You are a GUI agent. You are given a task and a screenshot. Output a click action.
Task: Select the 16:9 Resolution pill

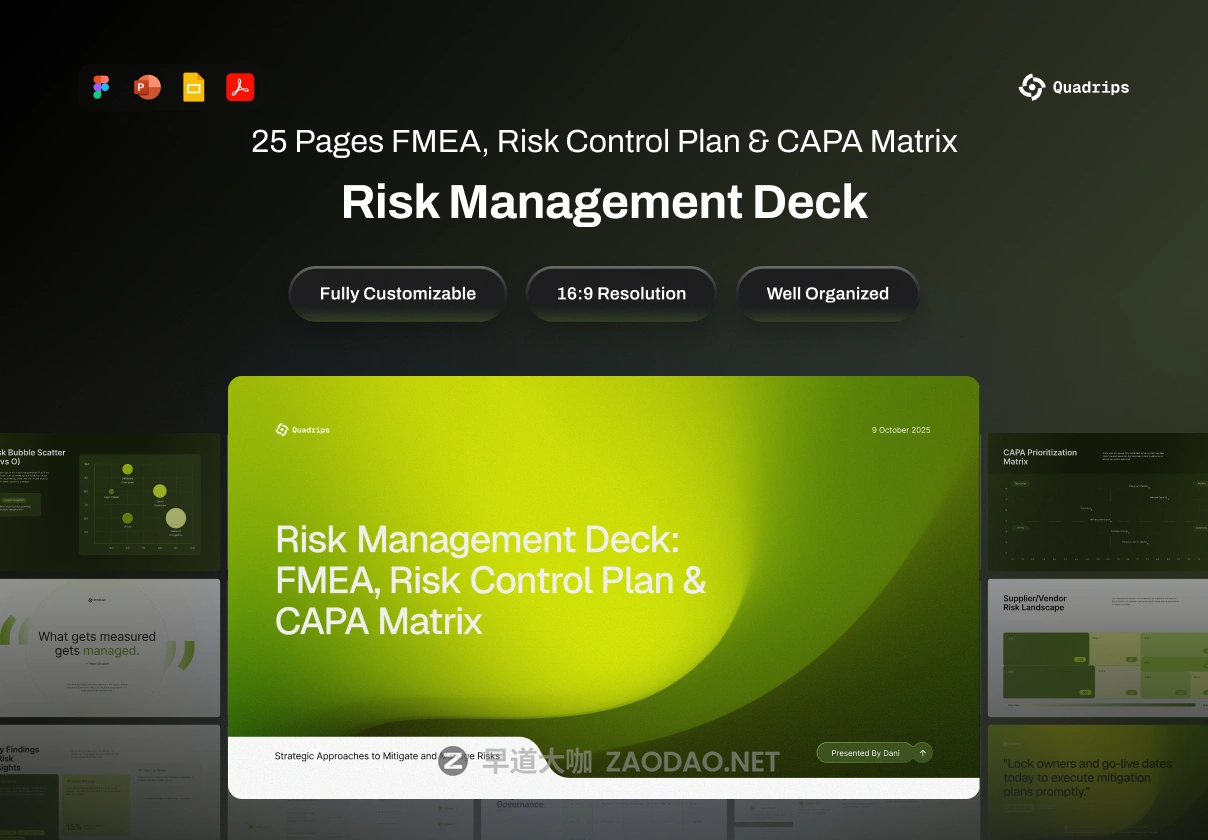(x=621, y=294)
